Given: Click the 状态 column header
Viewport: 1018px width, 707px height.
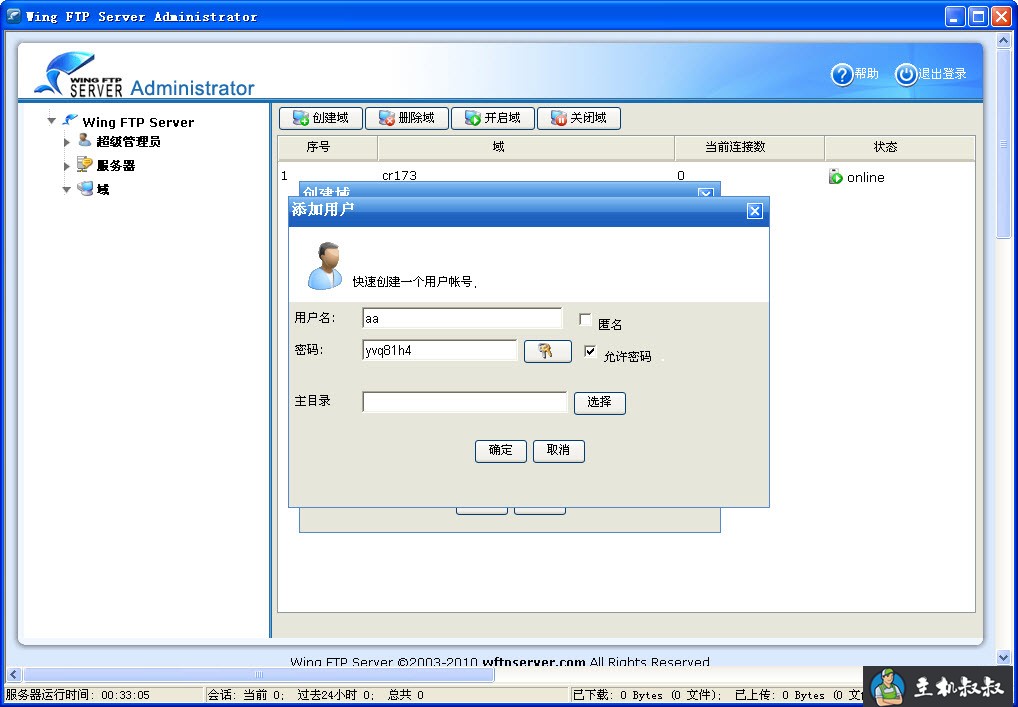Looking at the screenshot, I should (899, 147).
